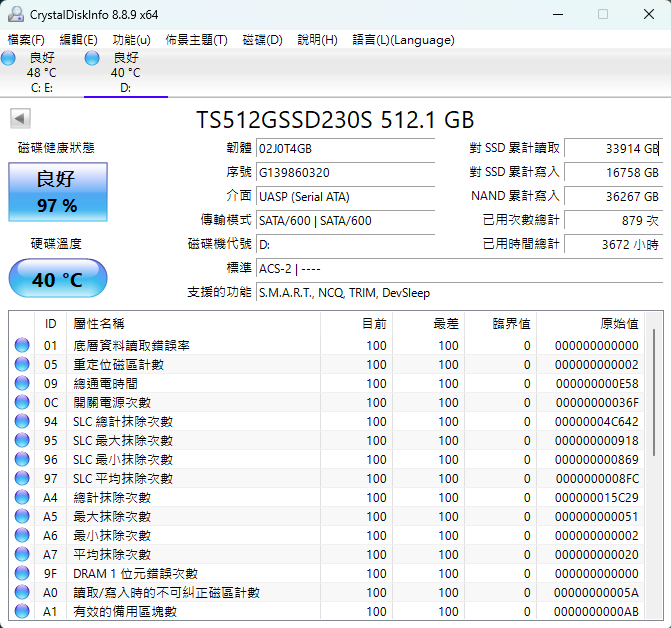Viewport: 671px width, 628px height.
Task: Open the 佈景主題(T) menu
Action: tap(196, 40)
